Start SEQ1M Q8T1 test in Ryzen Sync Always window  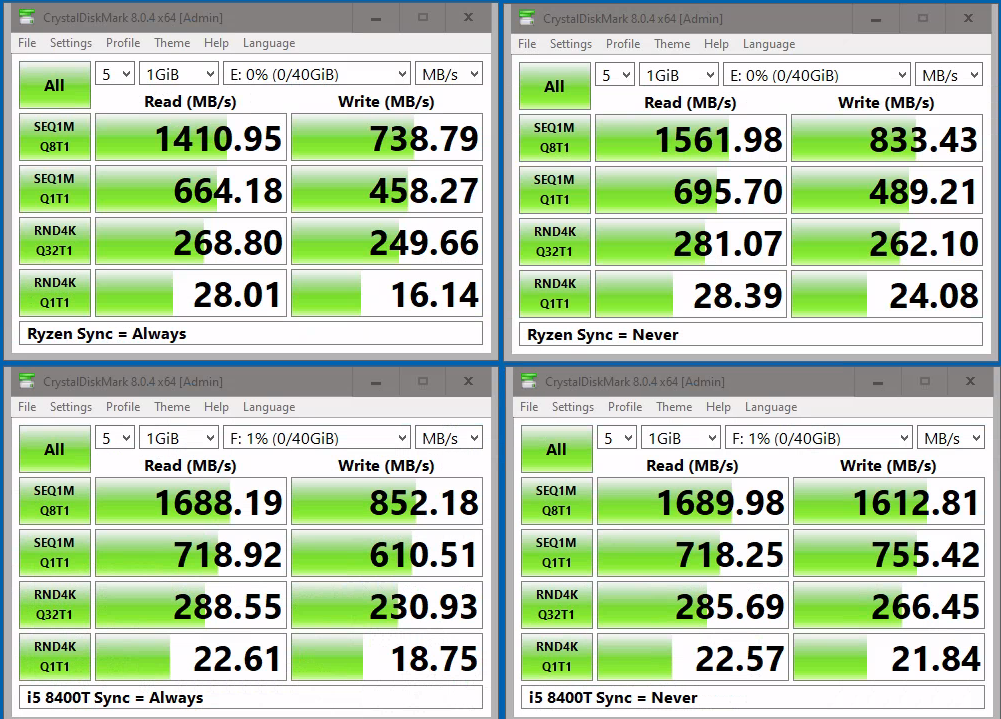[x=55, y=137]
